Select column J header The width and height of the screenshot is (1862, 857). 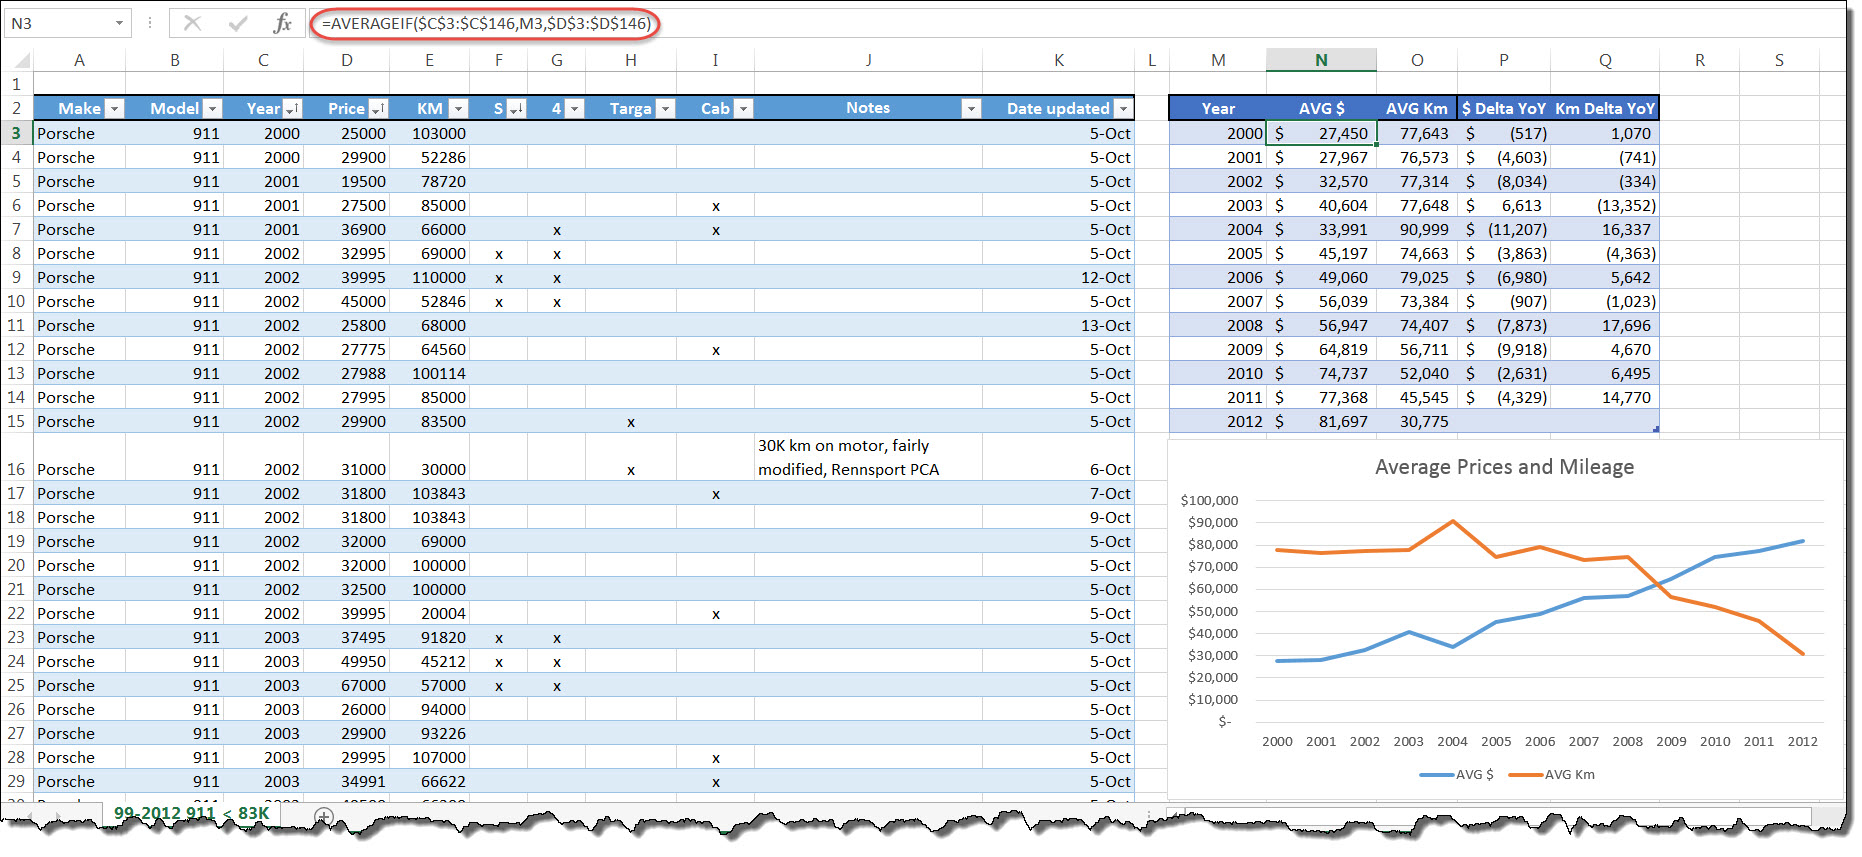point(868,60)
